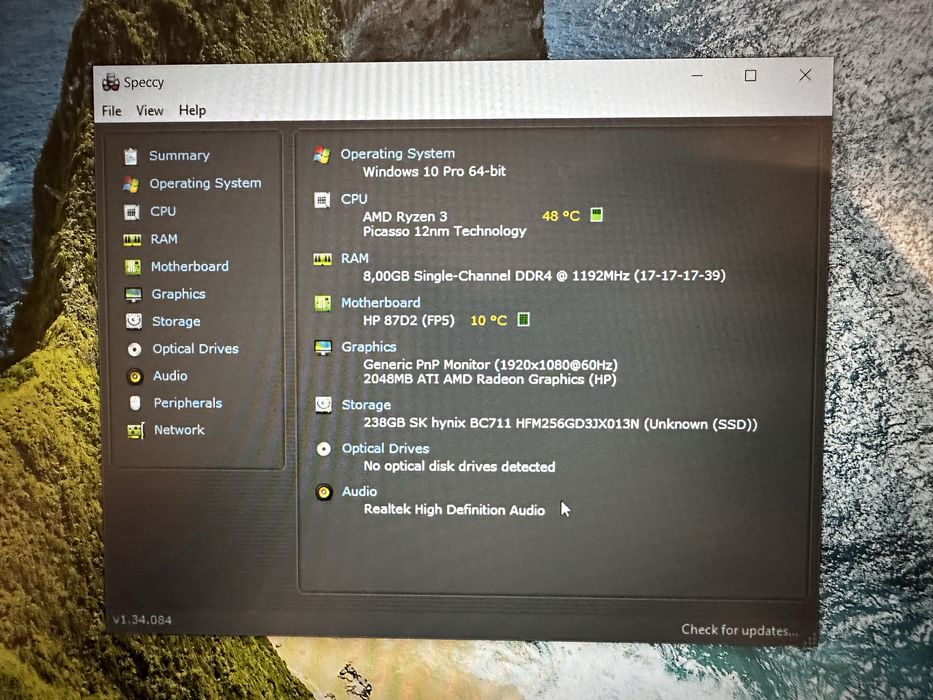933x700 pixels.
Task: Maximize the Speccy window
Action: 751,76
